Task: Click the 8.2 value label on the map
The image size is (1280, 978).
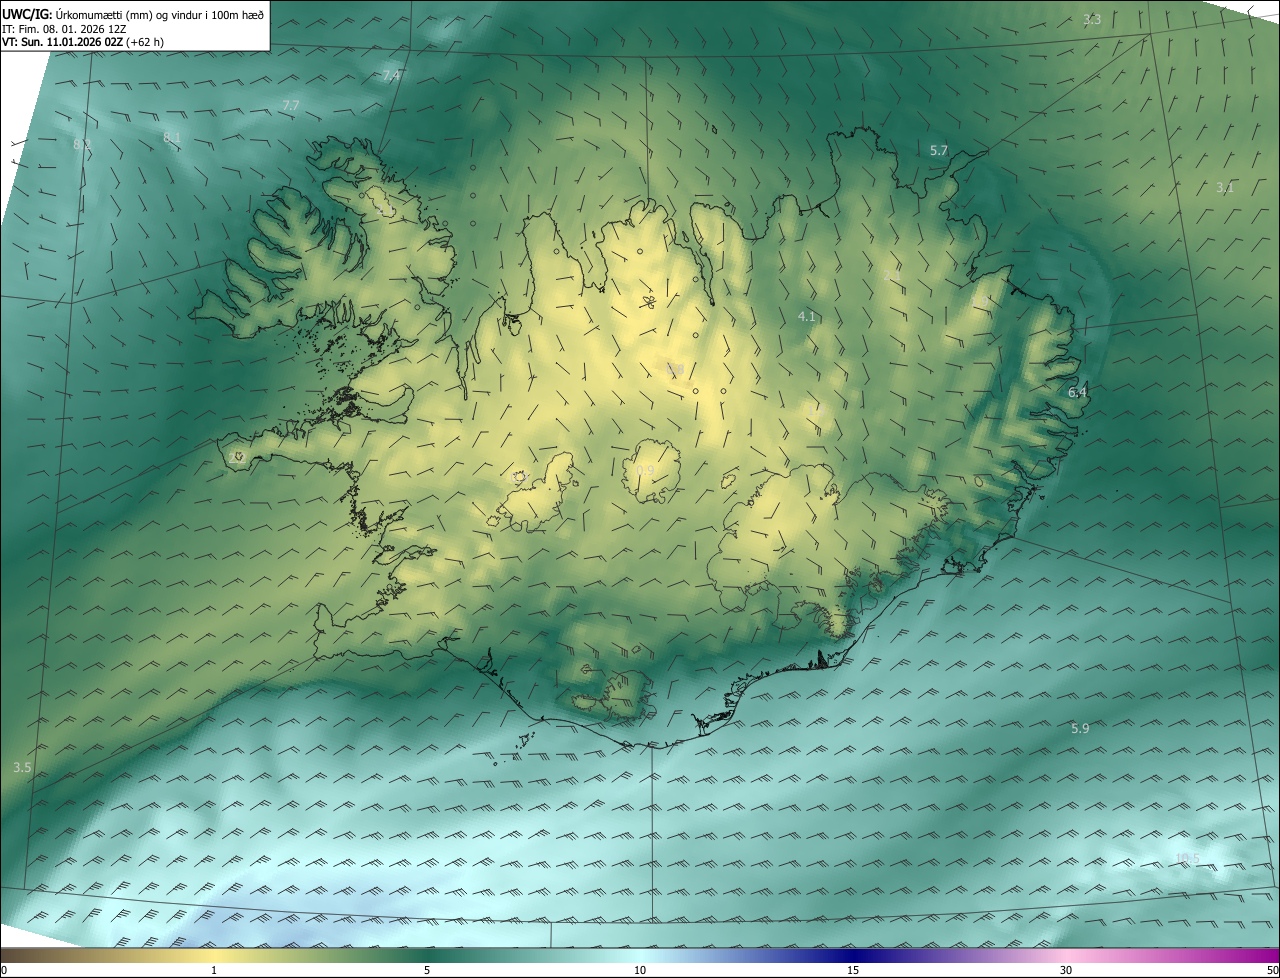Action: (x=82, y=145)
